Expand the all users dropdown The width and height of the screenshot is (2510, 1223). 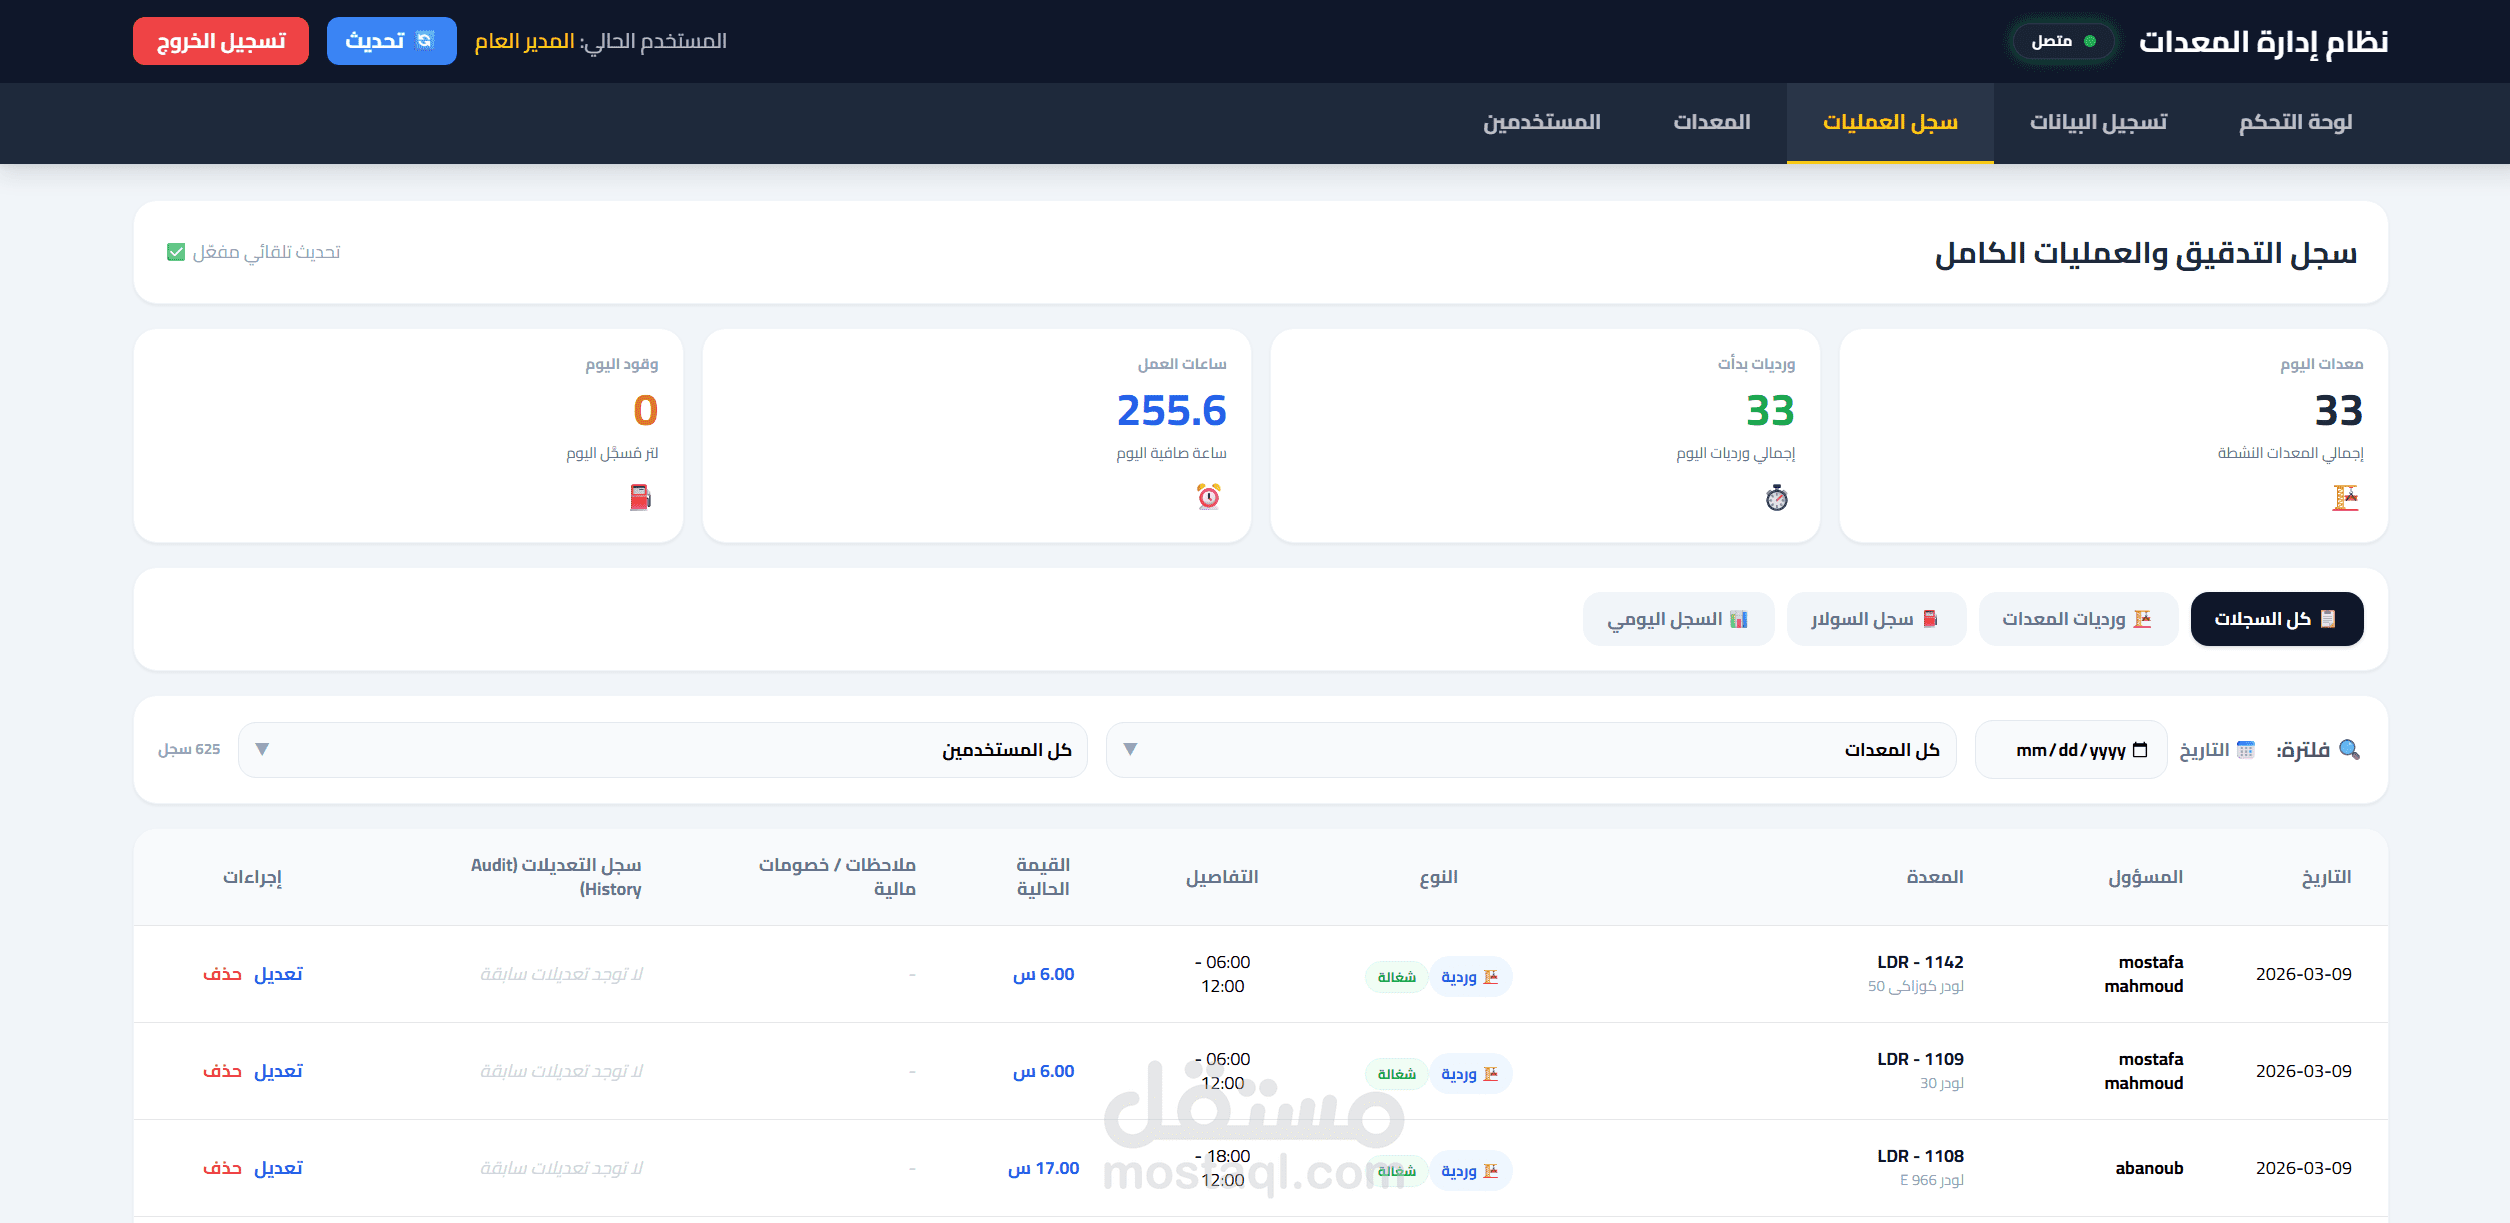(x=662, y=750)
